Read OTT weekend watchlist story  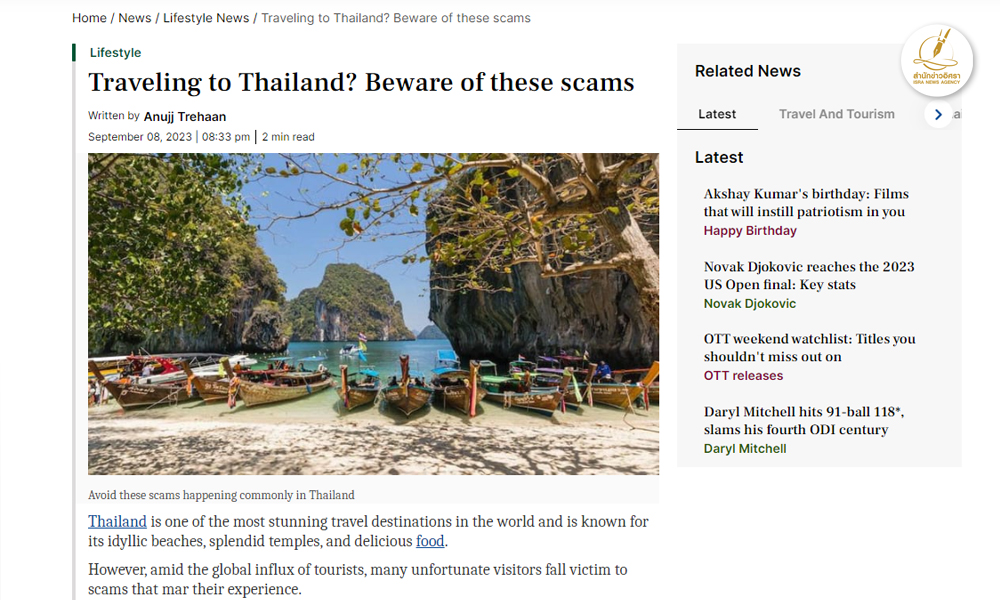pyautogui.click(x=809, y=347)
